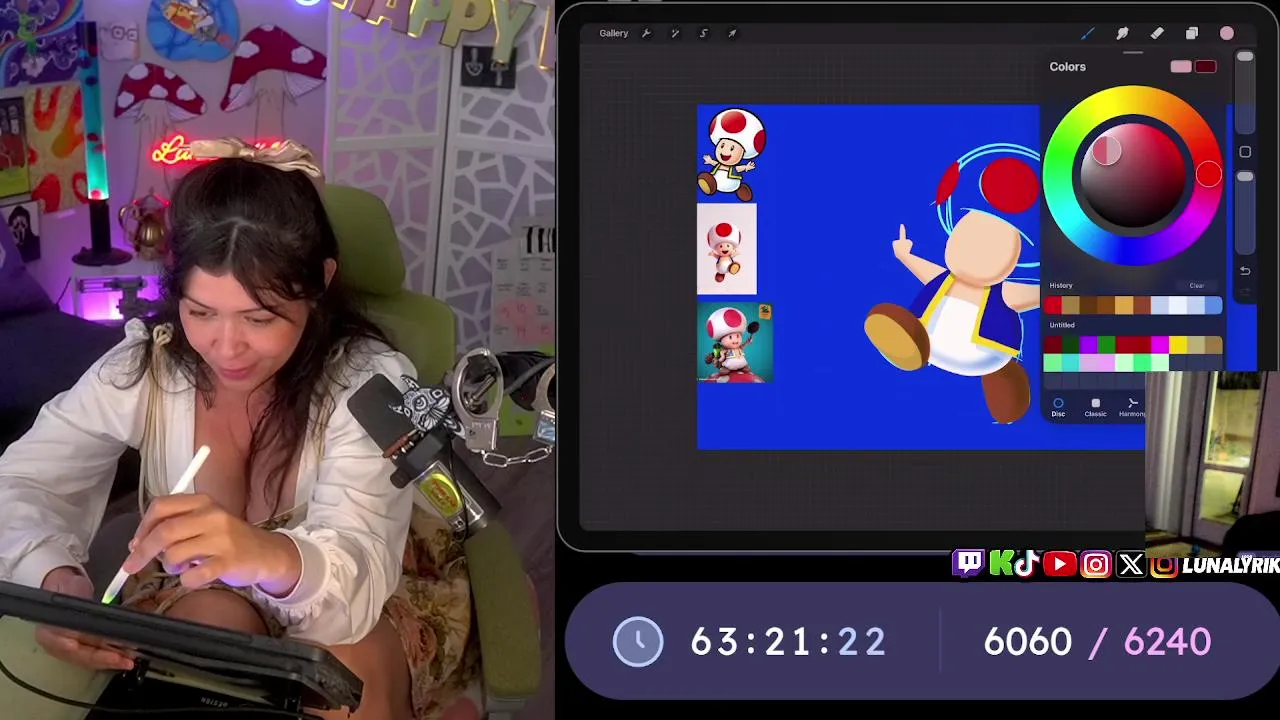Click the clock icon in the timer bar

[638, 641]
